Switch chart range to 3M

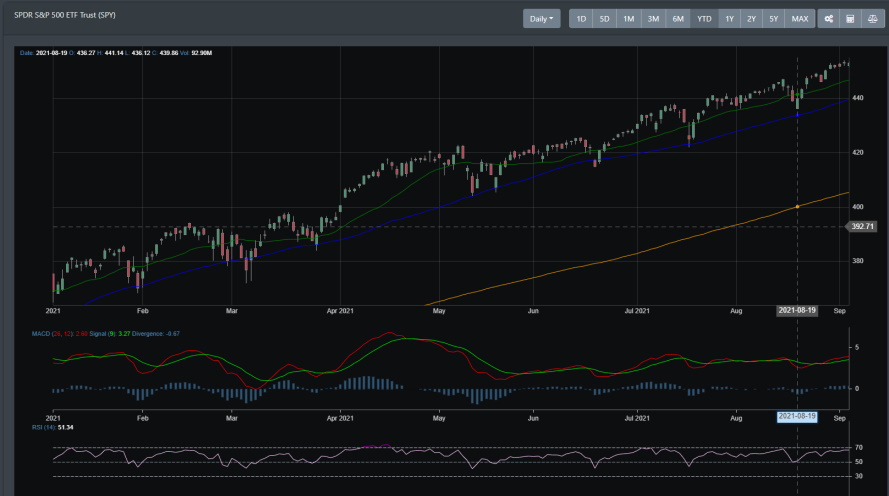(x=653, y=19)
